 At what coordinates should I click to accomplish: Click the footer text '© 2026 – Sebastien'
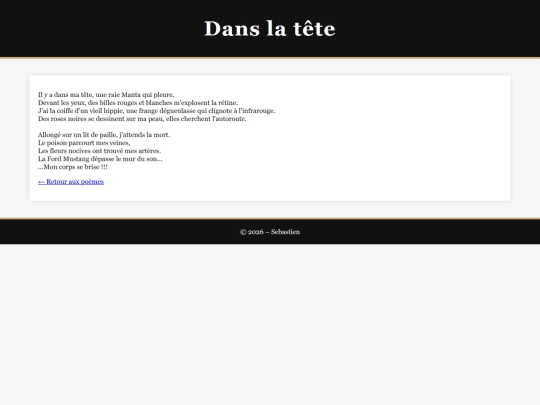[270, 232]
